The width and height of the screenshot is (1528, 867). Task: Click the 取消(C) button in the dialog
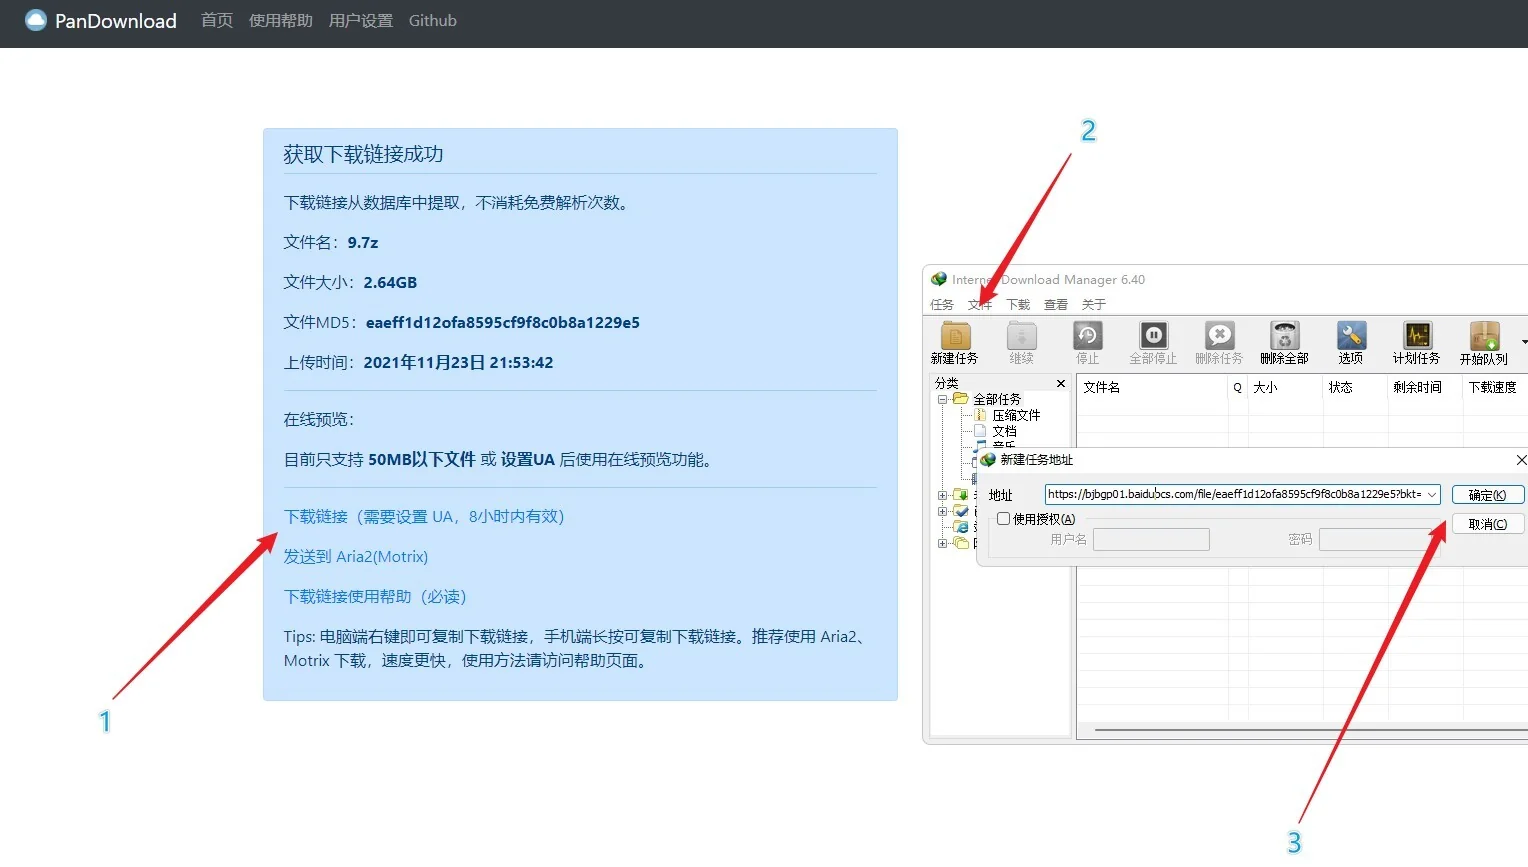point(1488,524)
